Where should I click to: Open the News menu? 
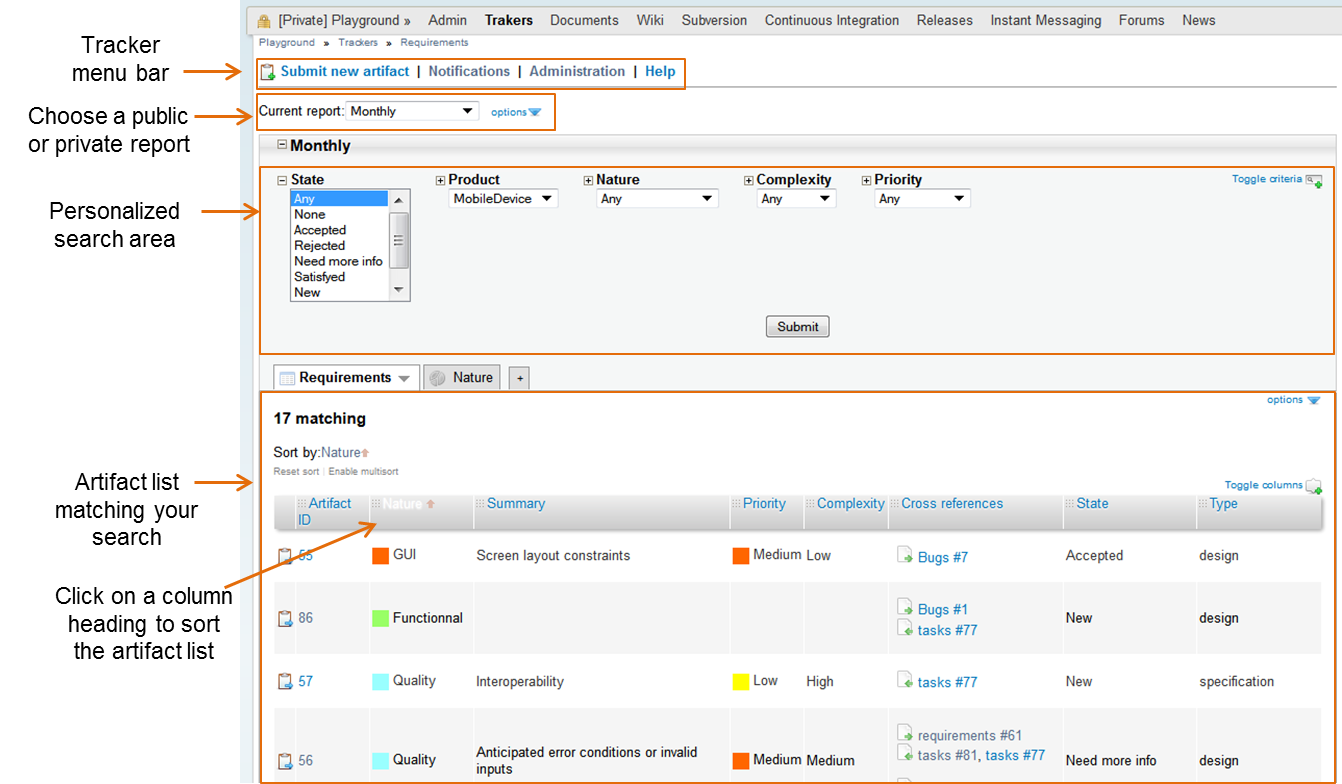click(x=1199, y=20)
